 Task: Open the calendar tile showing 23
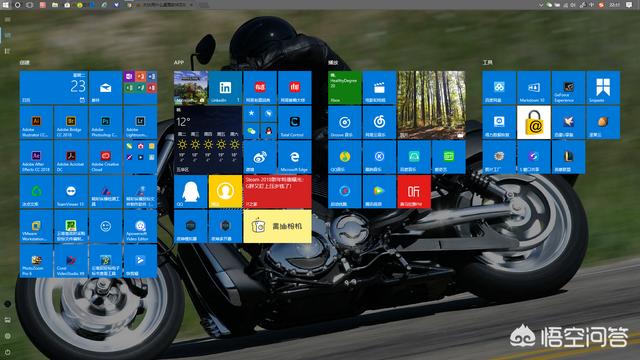[53, 88]
